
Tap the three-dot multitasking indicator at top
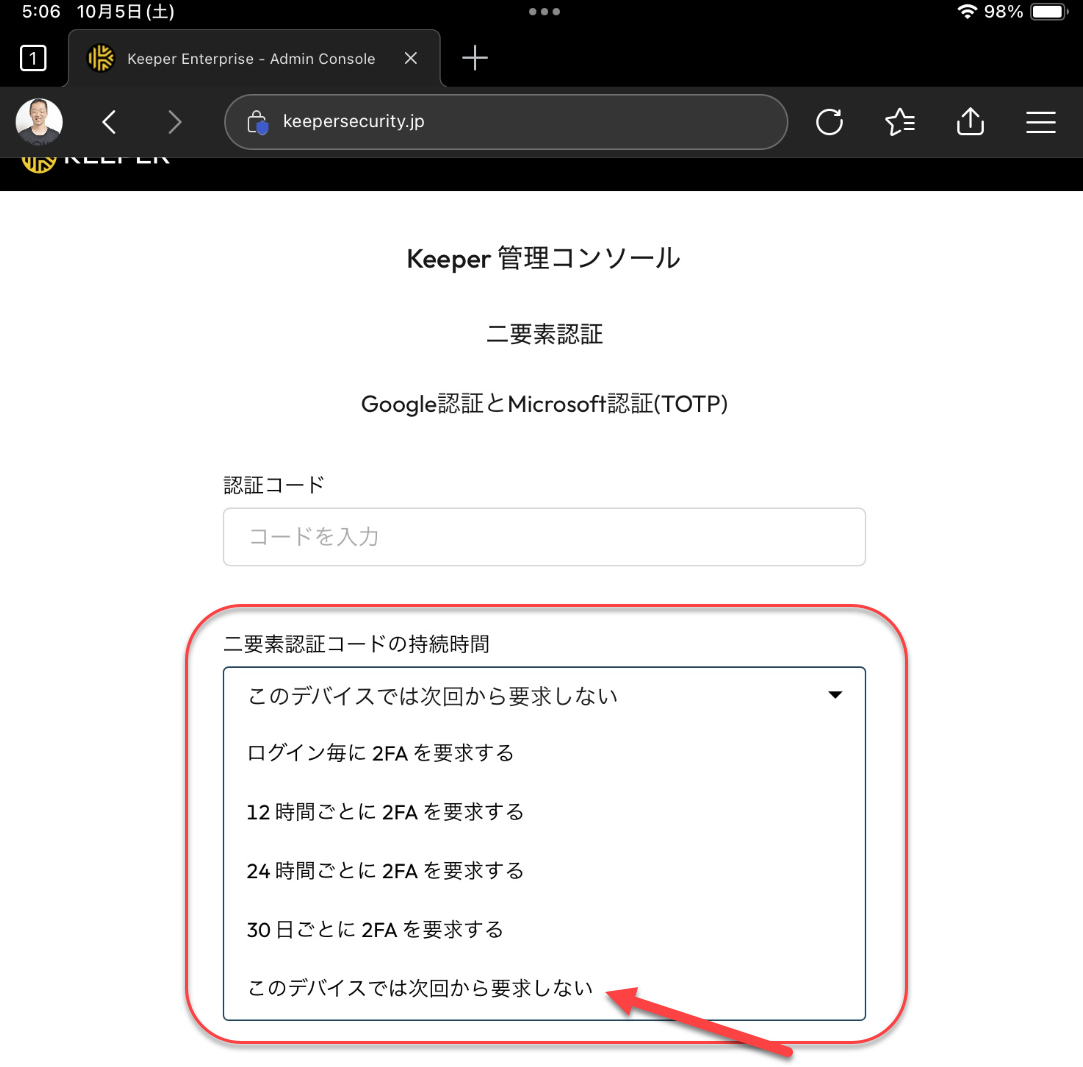(x=544, y=12)
